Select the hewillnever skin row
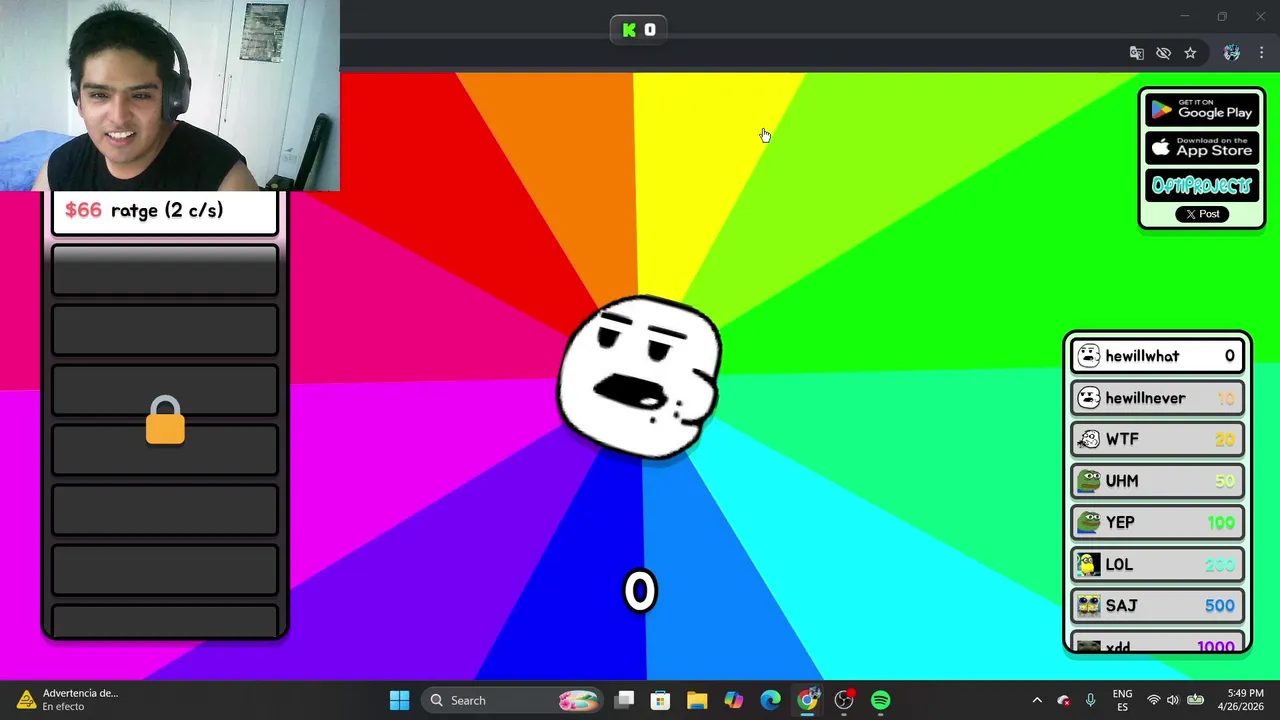The image size is (1280, 720). click(1157, 398)
